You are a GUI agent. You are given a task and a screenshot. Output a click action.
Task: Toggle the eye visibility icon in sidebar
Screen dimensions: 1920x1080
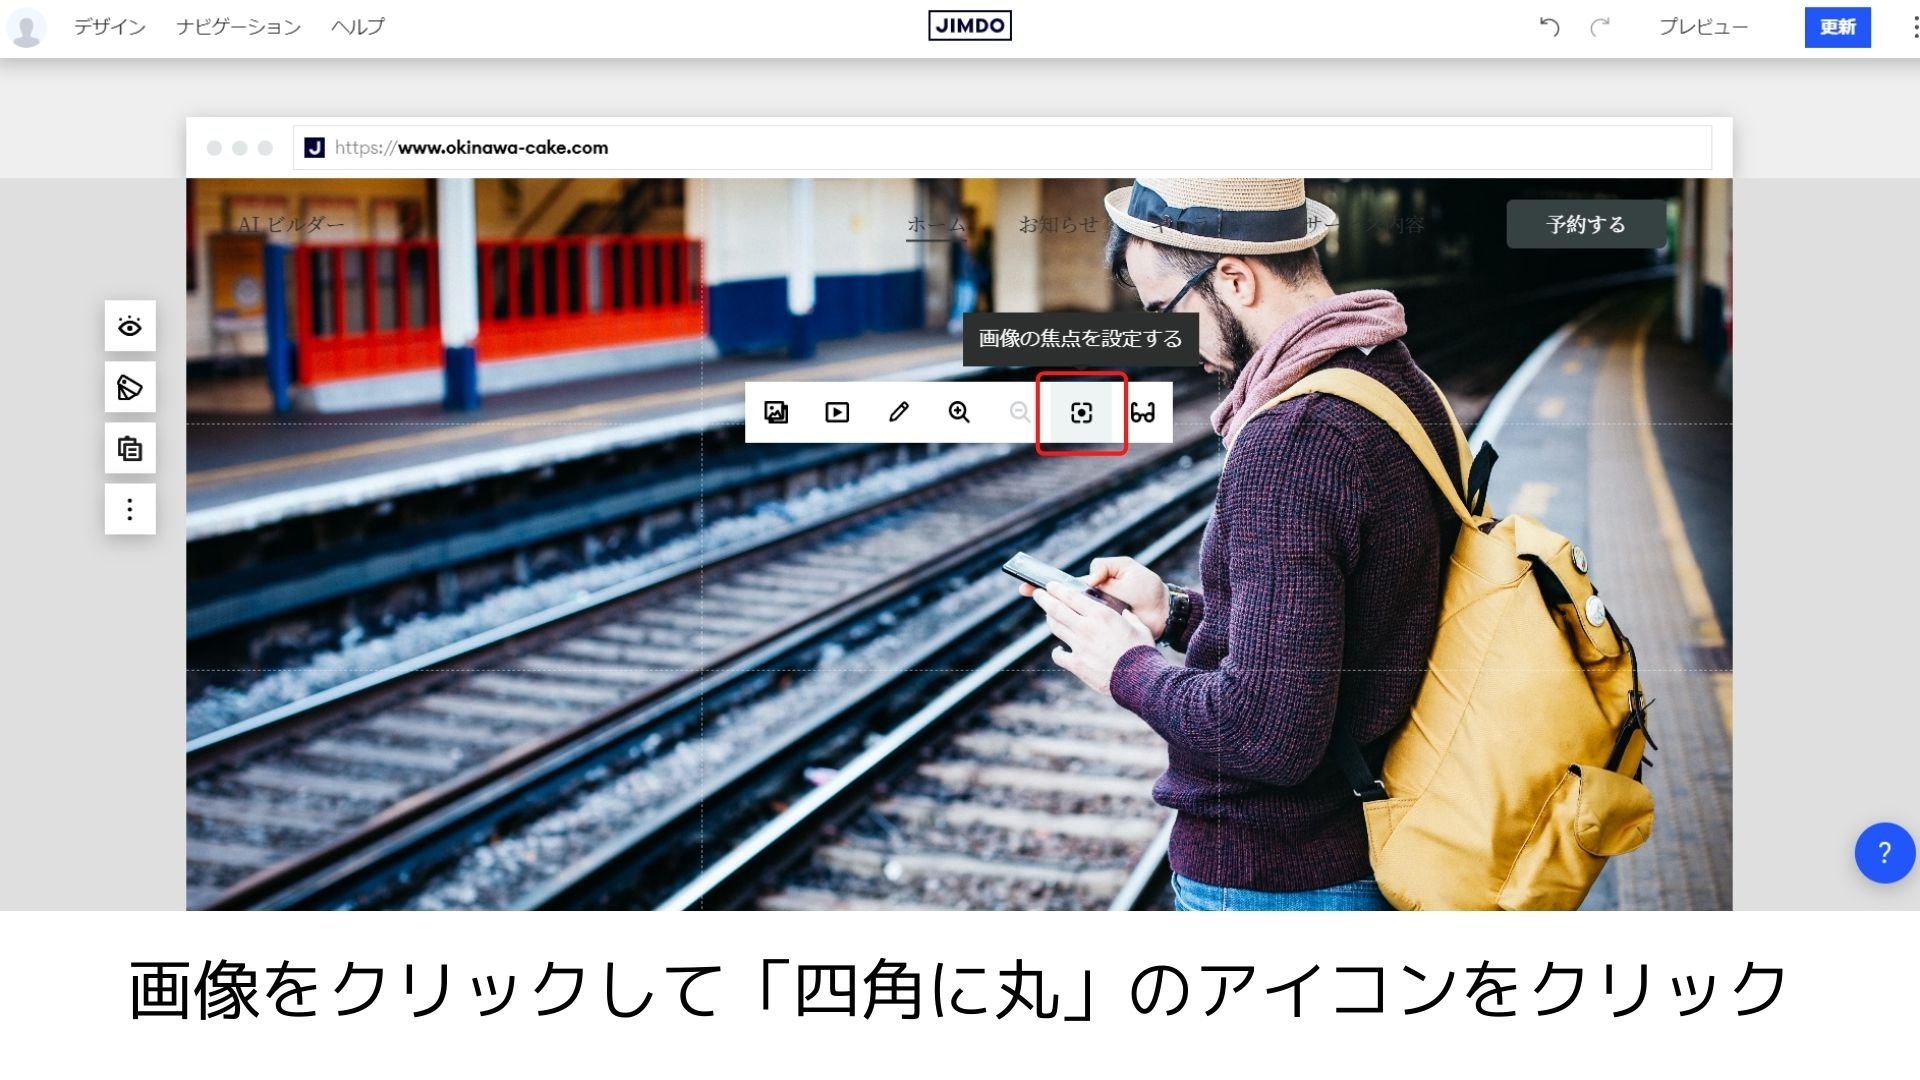130,326
